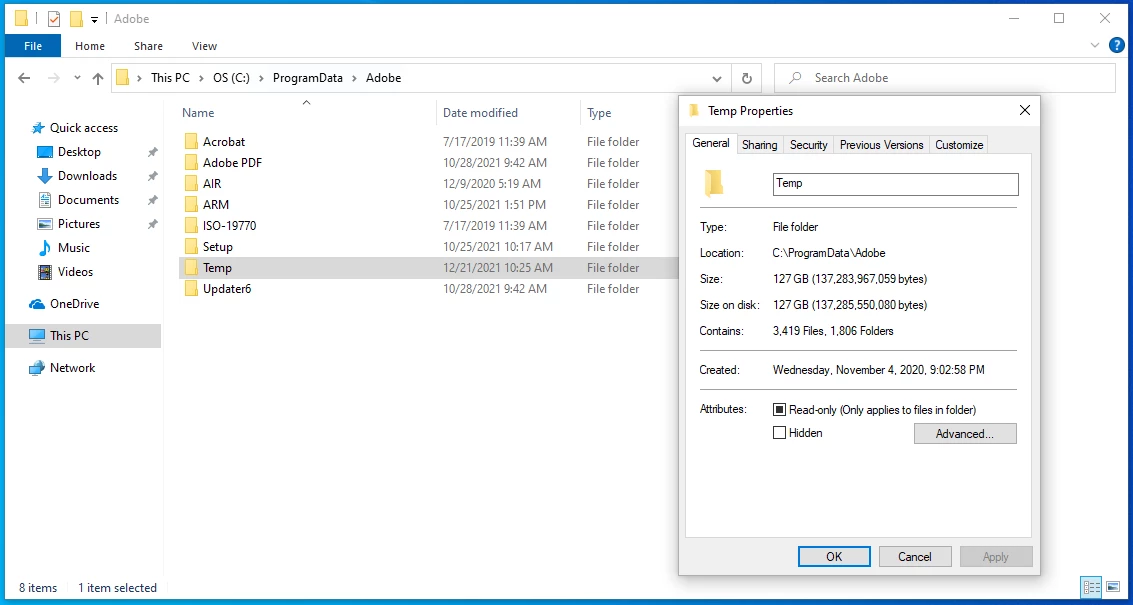This screenshot has width=1133, height=605.
Task: Toggle the Hidden attribute checkbox
Action: pyautogui.click(x=779, y=433)
